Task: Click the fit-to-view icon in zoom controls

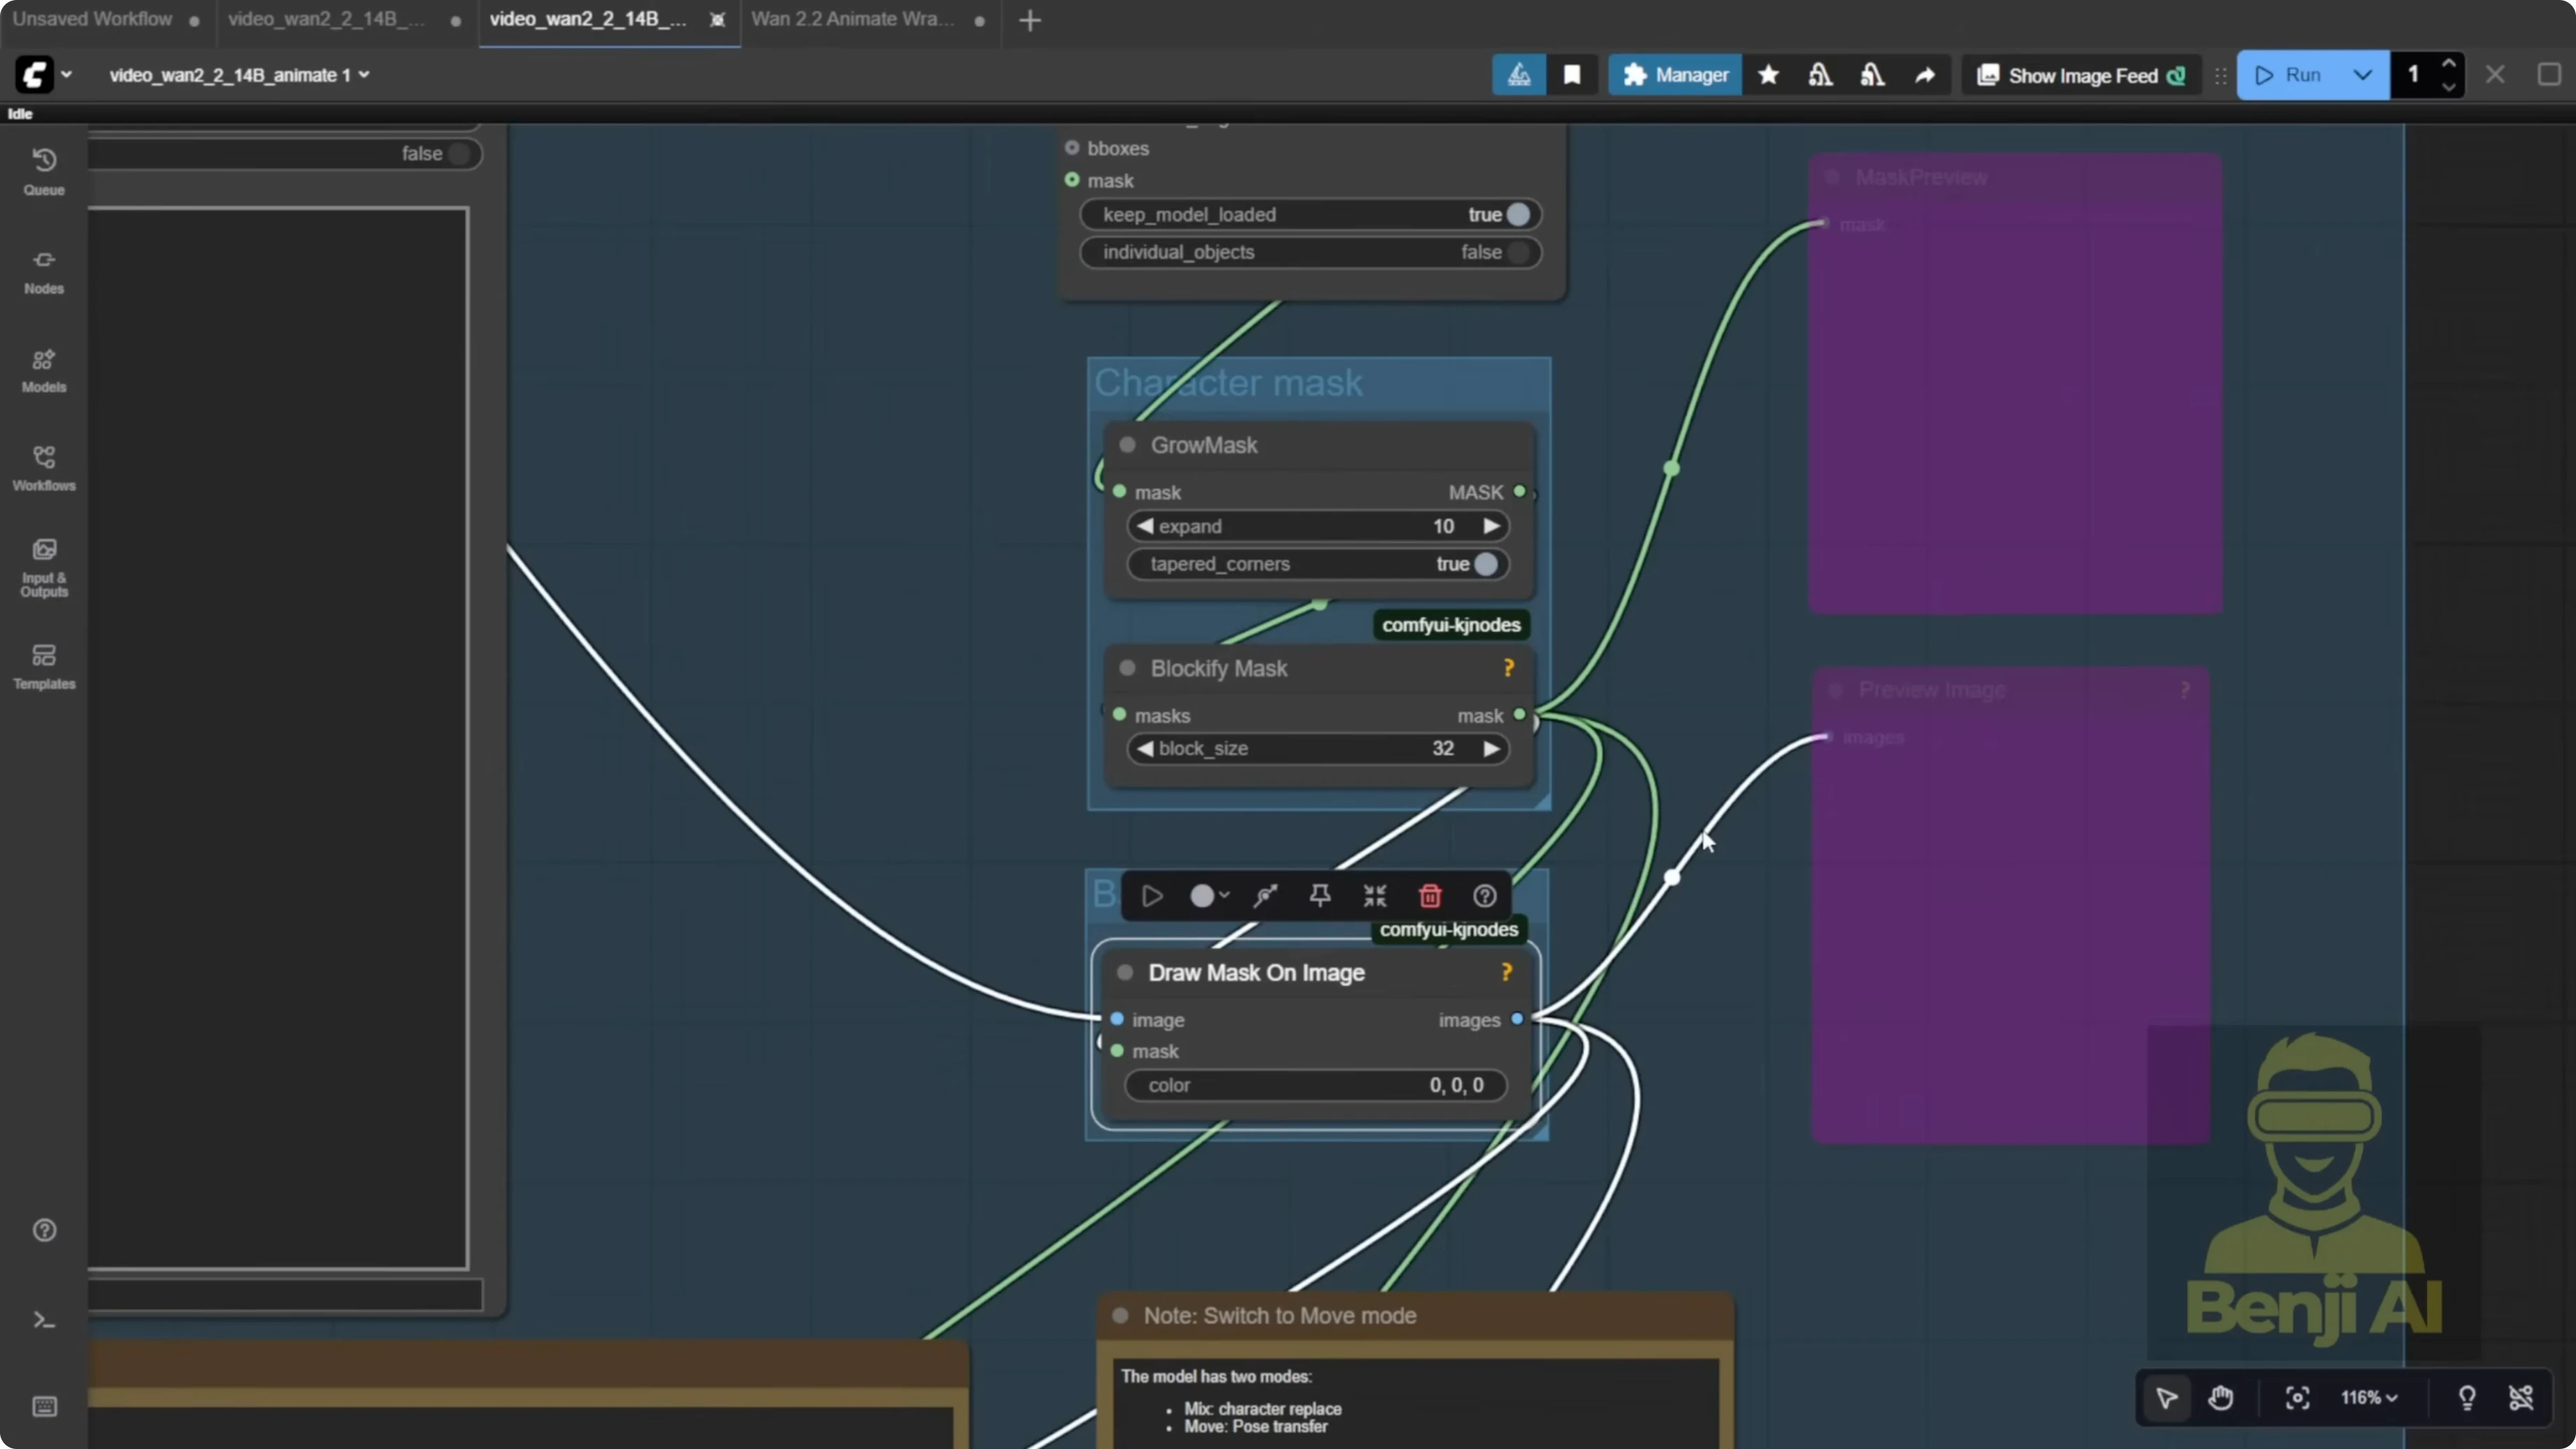Action: point(2297,1398)
